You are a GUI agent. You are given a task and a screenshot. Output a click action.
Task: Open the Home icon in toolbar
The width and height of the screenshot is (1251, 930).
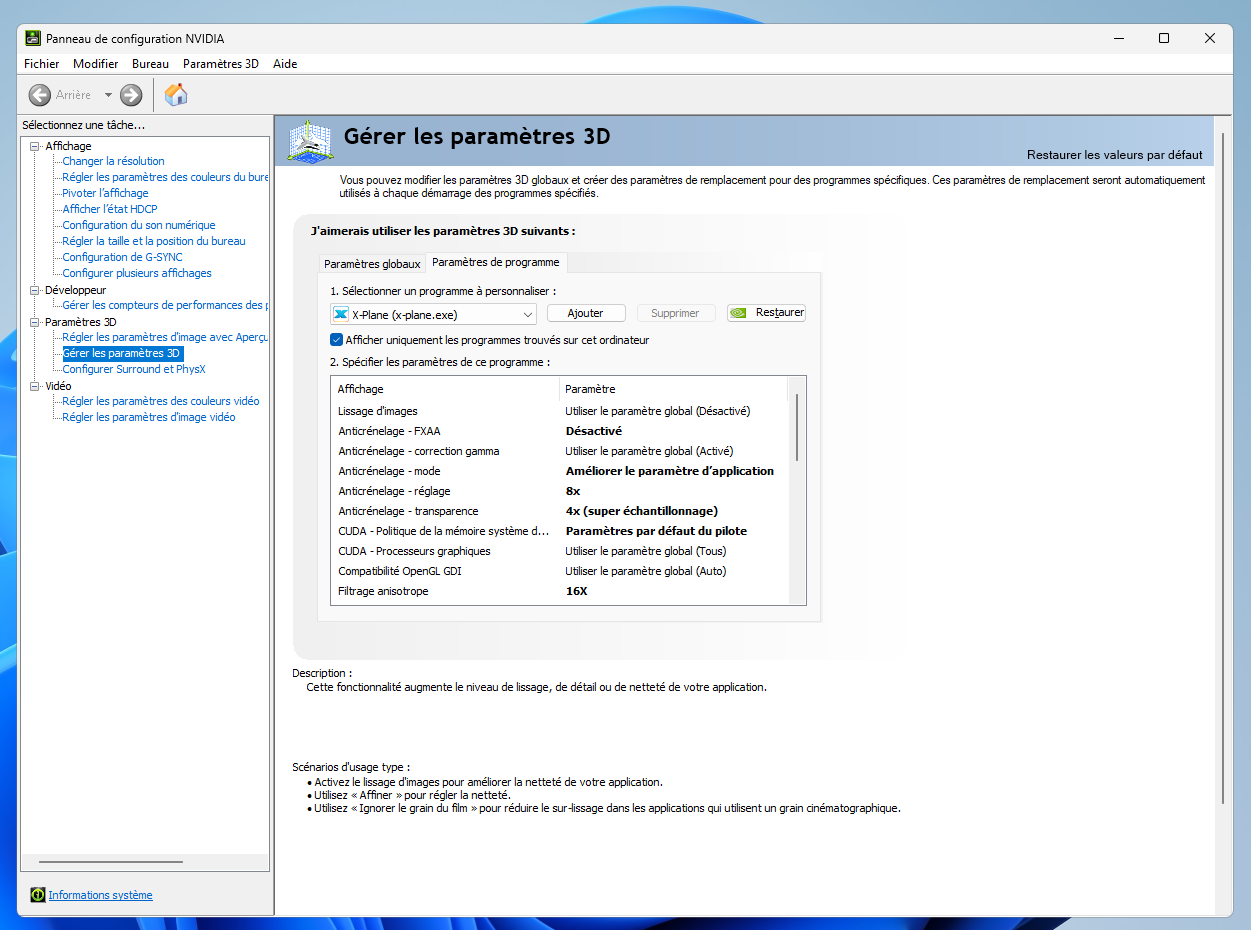coord(176,95)
